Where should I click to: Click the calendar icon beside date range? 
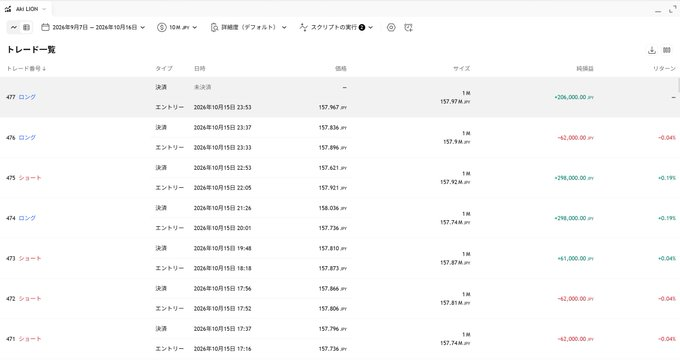click(45, 27)
